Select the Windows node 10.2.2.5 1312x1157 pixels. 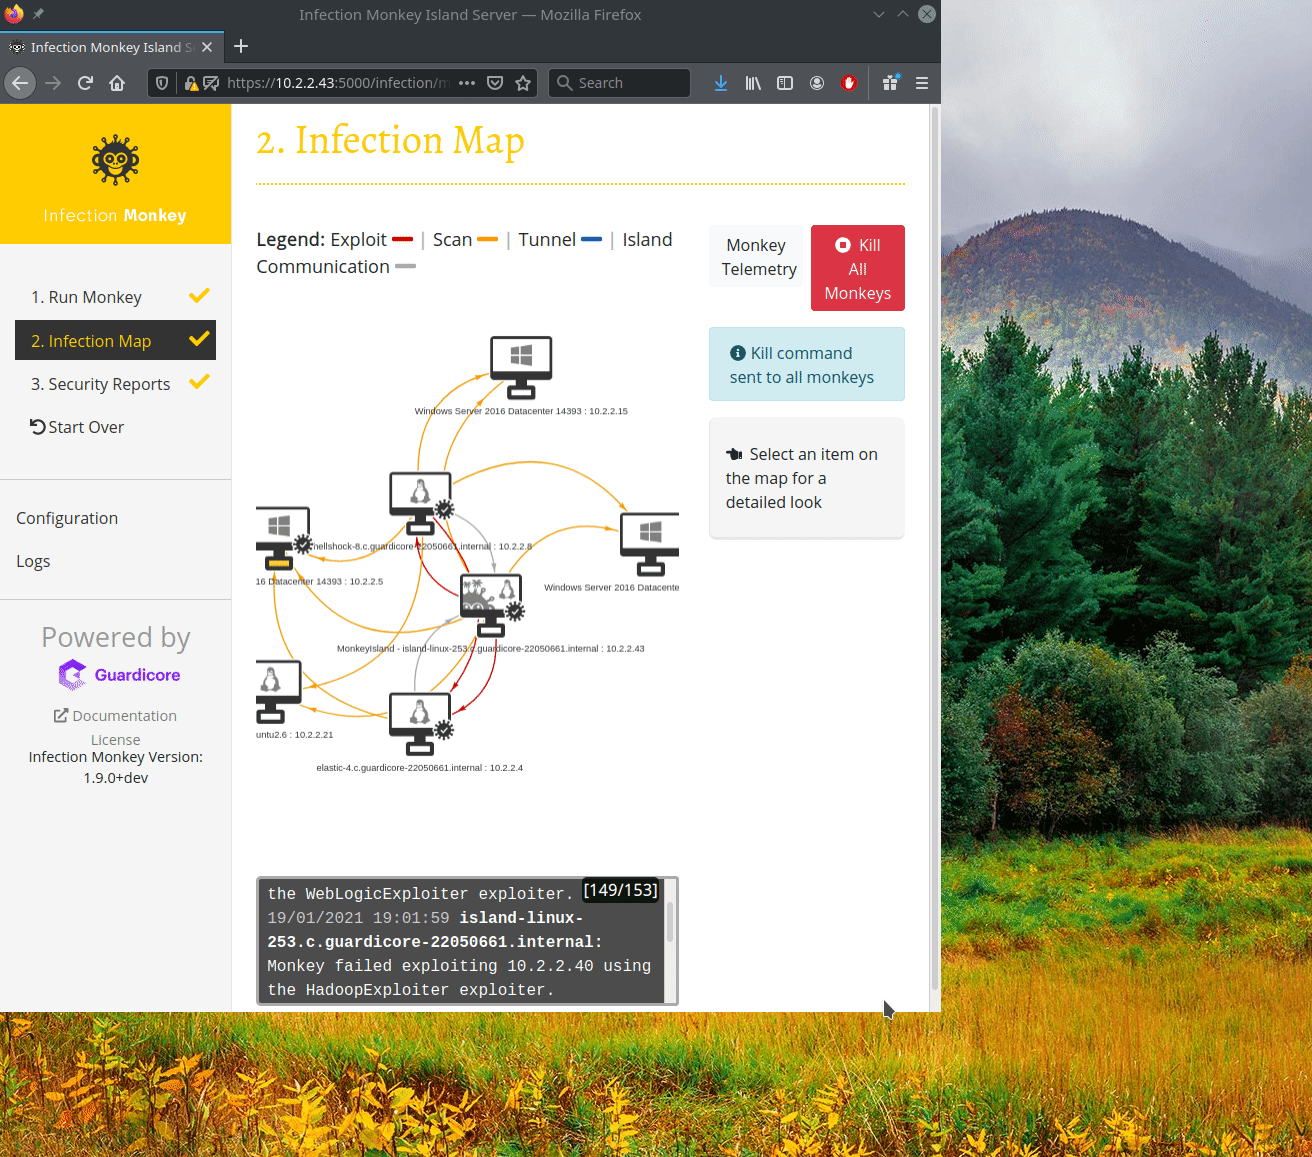click(283, 538)
